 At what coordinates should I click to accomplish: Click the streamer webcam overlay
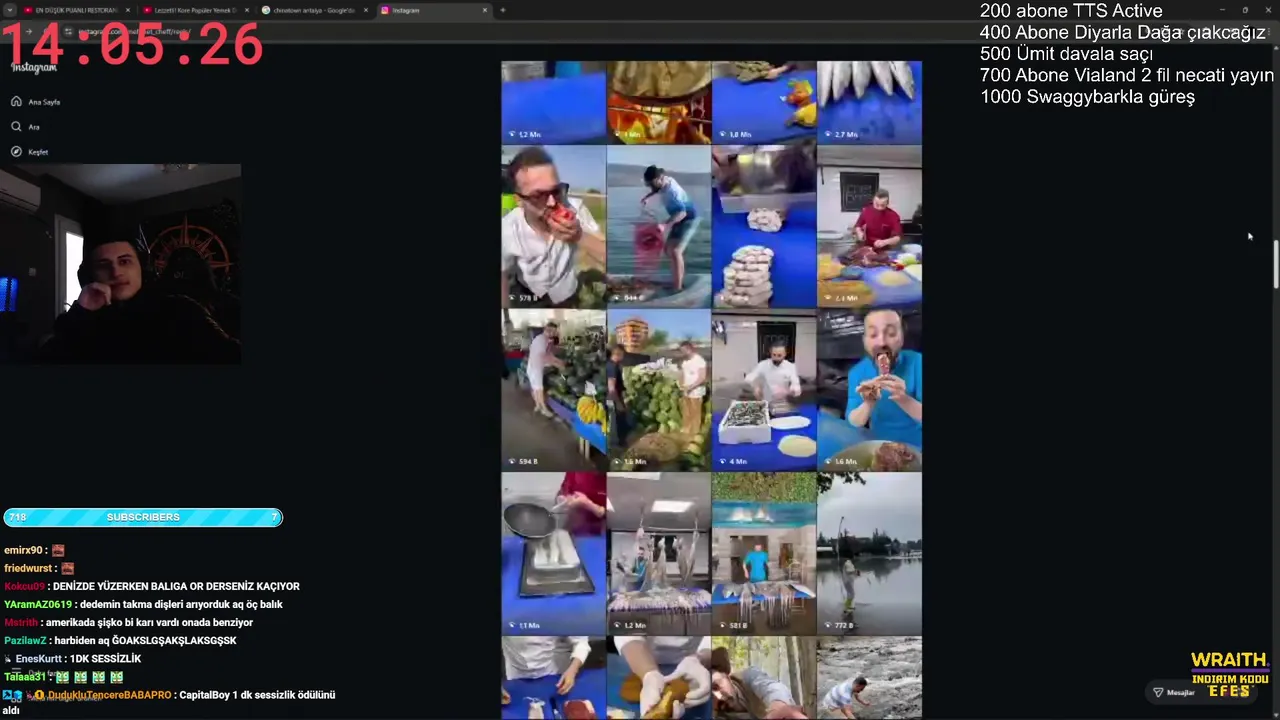pos(120,264)
